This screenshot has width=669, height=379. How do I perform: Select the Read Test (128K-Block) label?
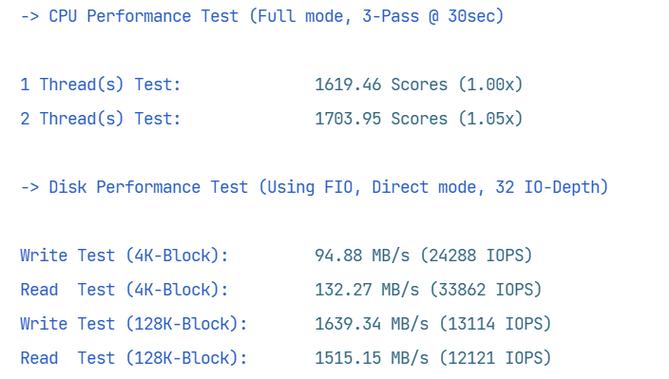coord(134,358)
